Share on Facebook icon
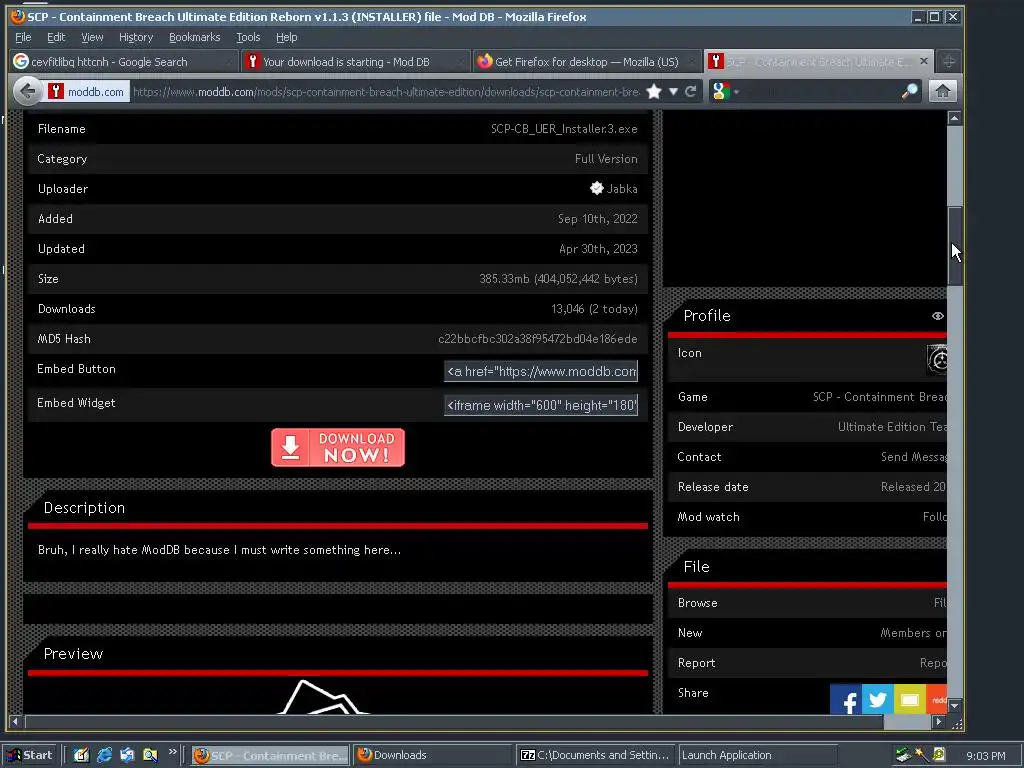This screenshot has width=1024, height=768. [846, 699]
